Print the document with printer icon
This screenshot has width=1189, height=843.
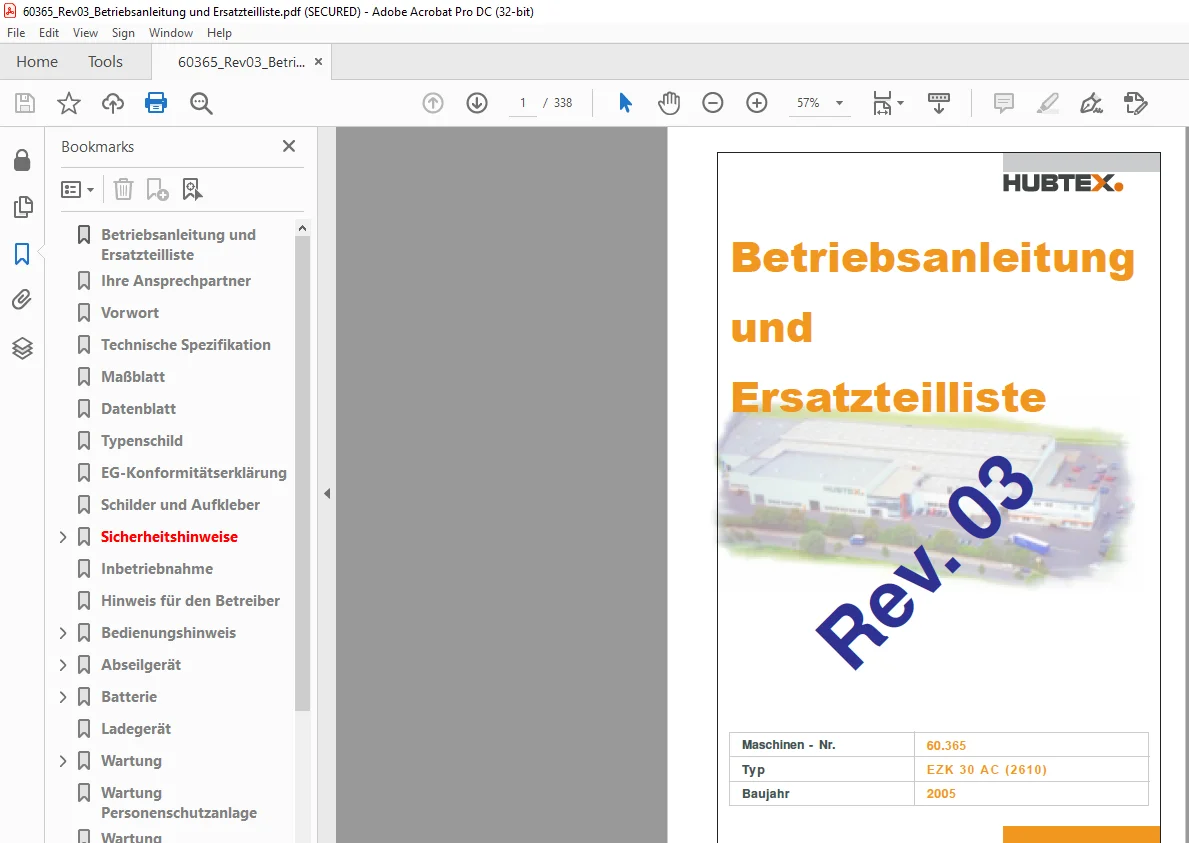(x=156, y=103)
